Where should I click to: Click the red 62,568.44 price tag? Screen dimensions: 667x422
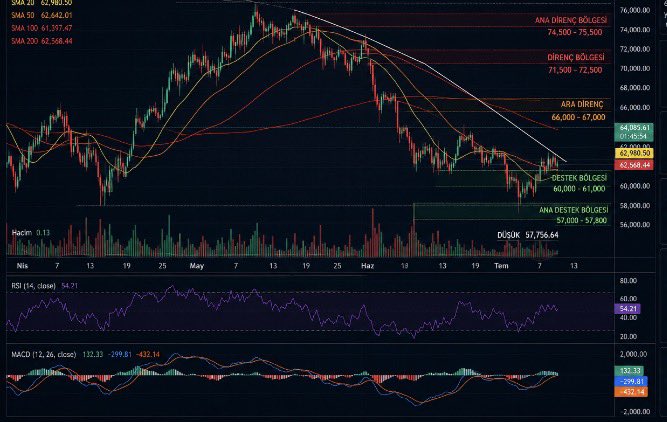(634, 165)
